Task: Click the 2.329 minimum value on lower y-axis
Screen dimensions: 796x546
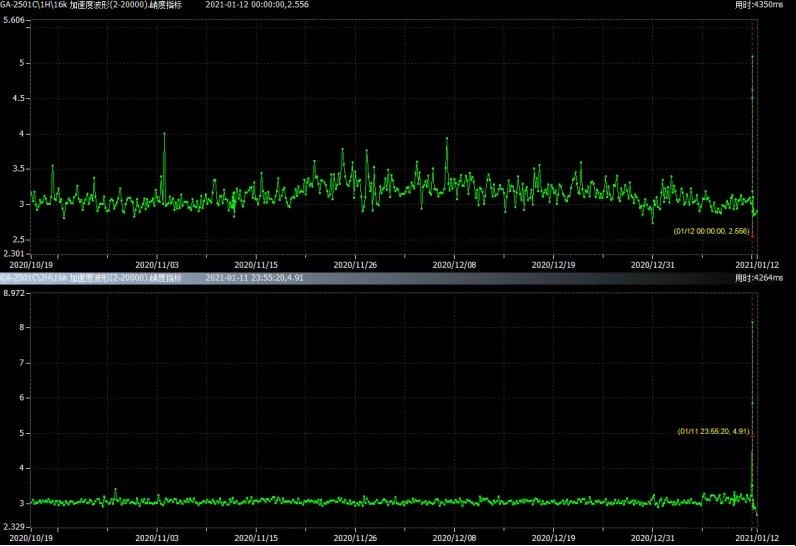Action: (x=14, y=525)
